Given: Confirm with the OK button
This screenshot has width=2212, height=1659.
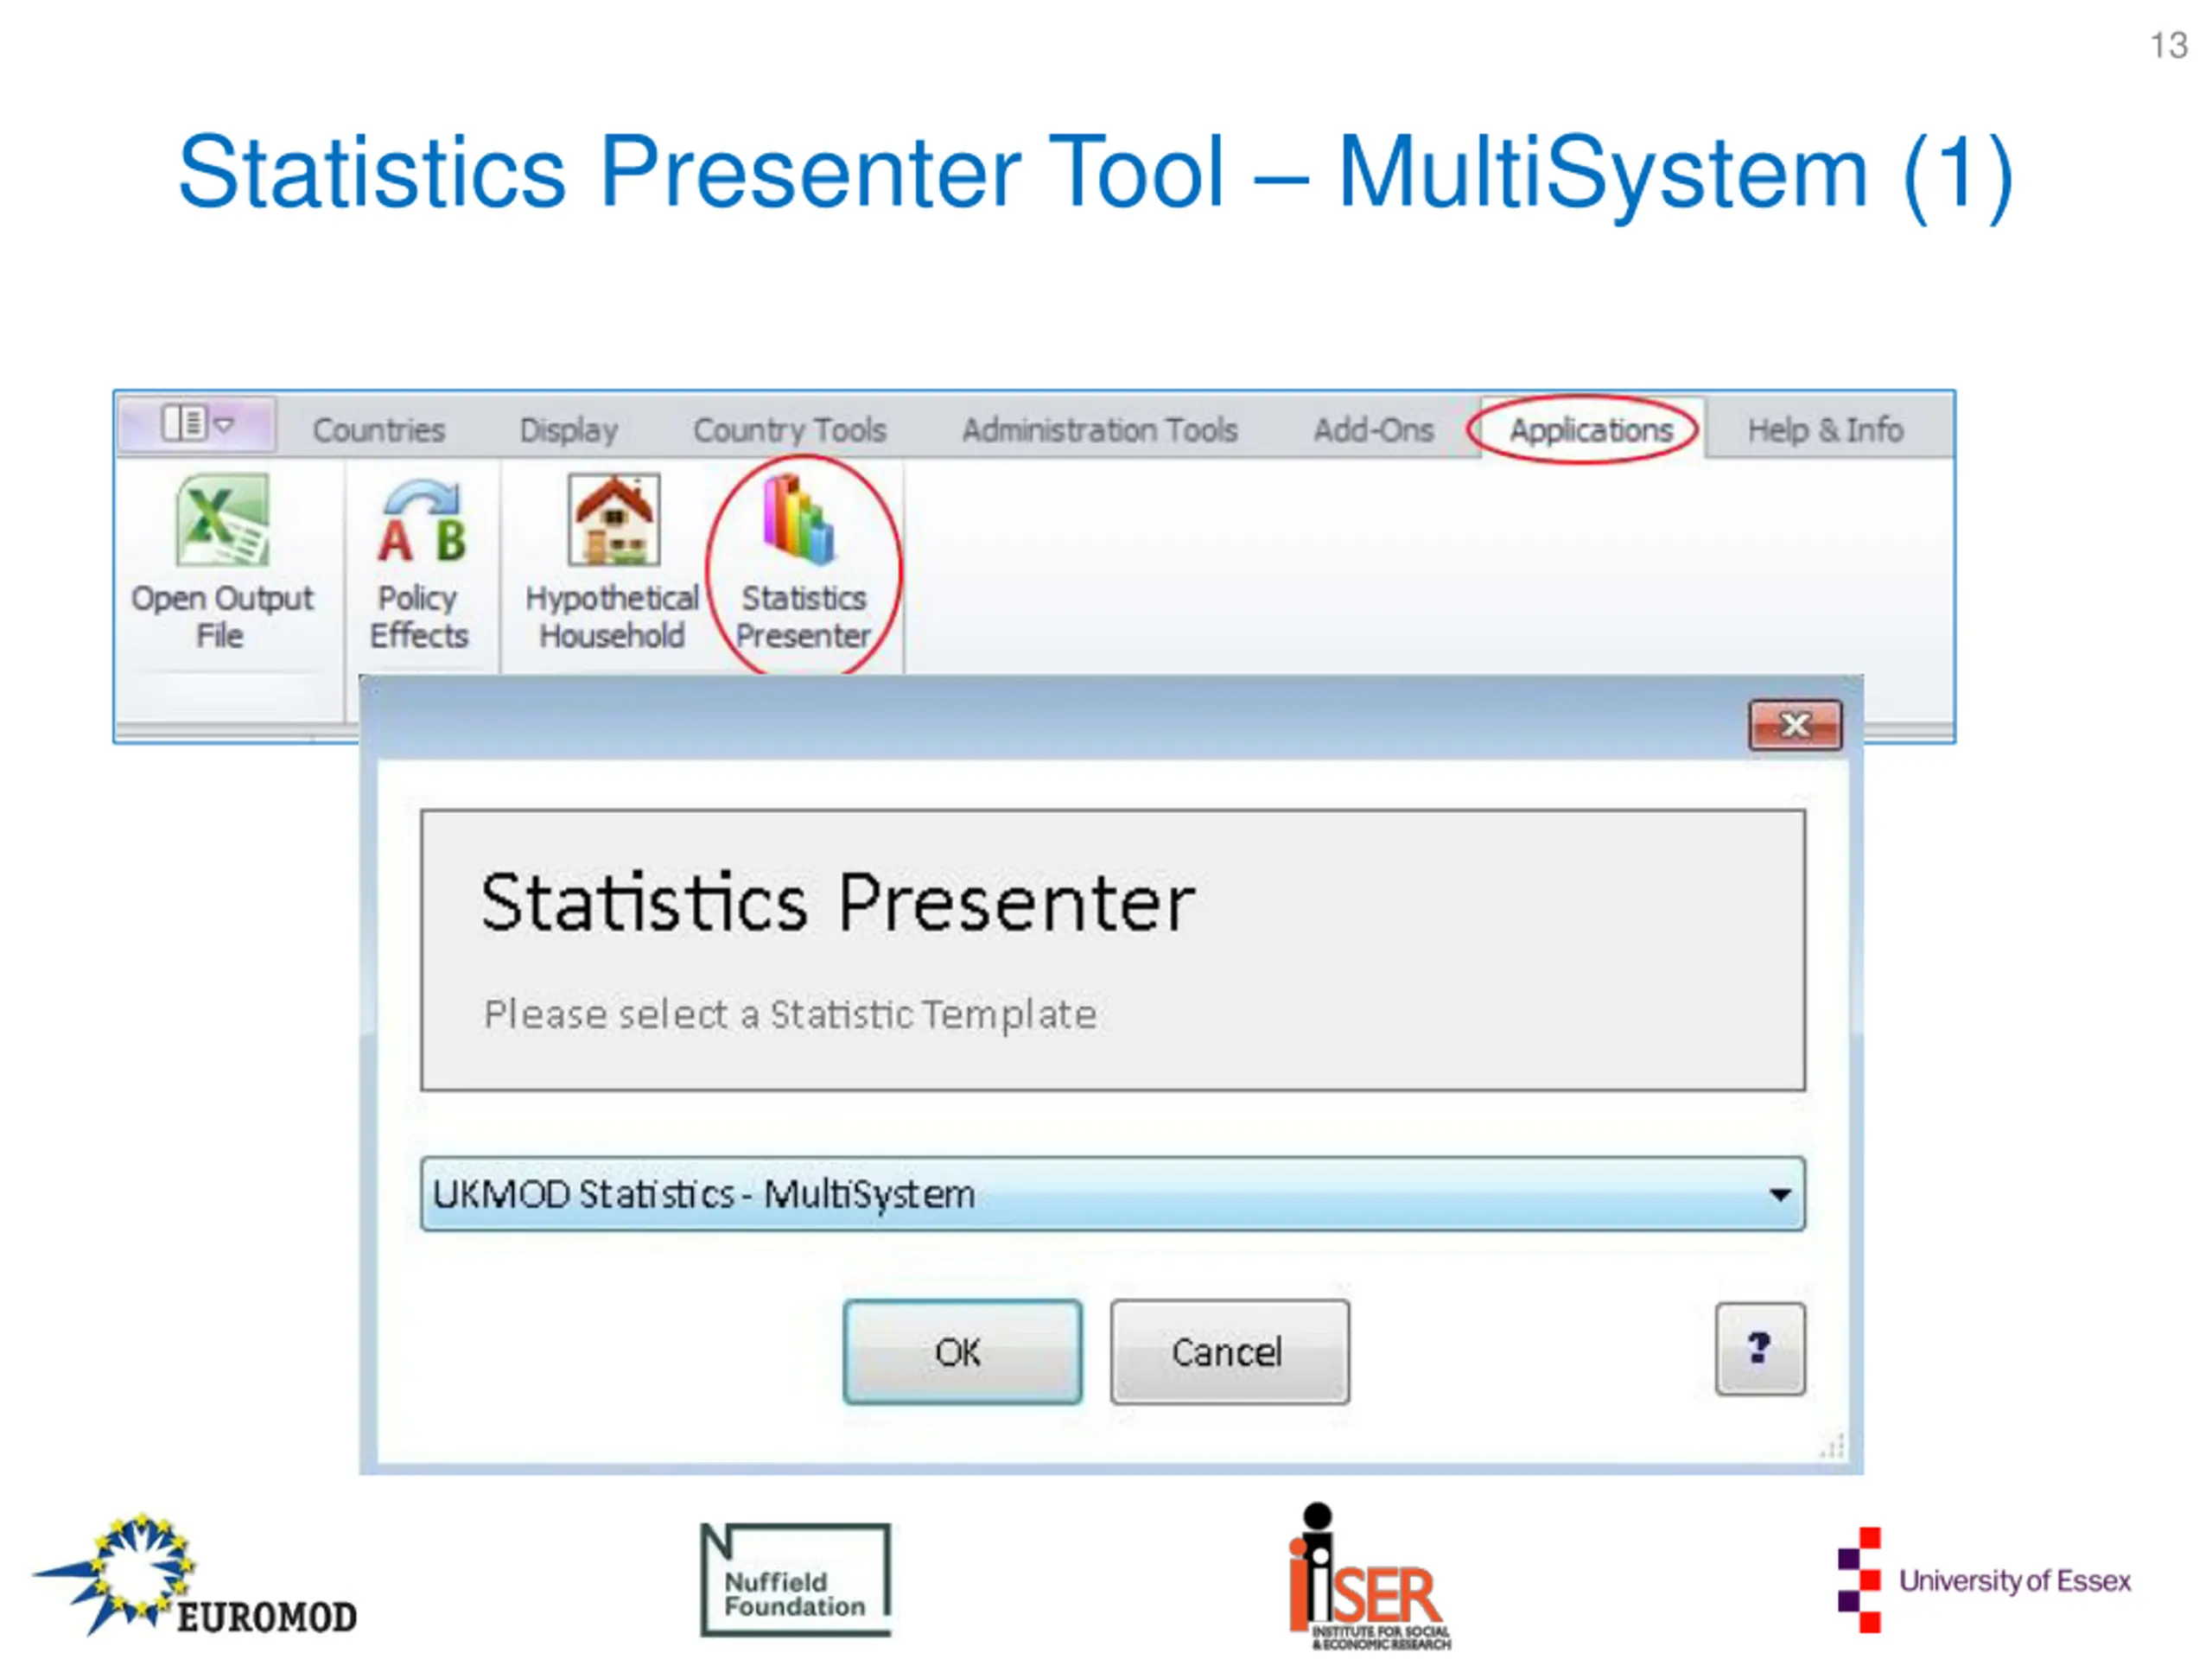Looking at the screenshot, I should click(x=962, y=1352).
